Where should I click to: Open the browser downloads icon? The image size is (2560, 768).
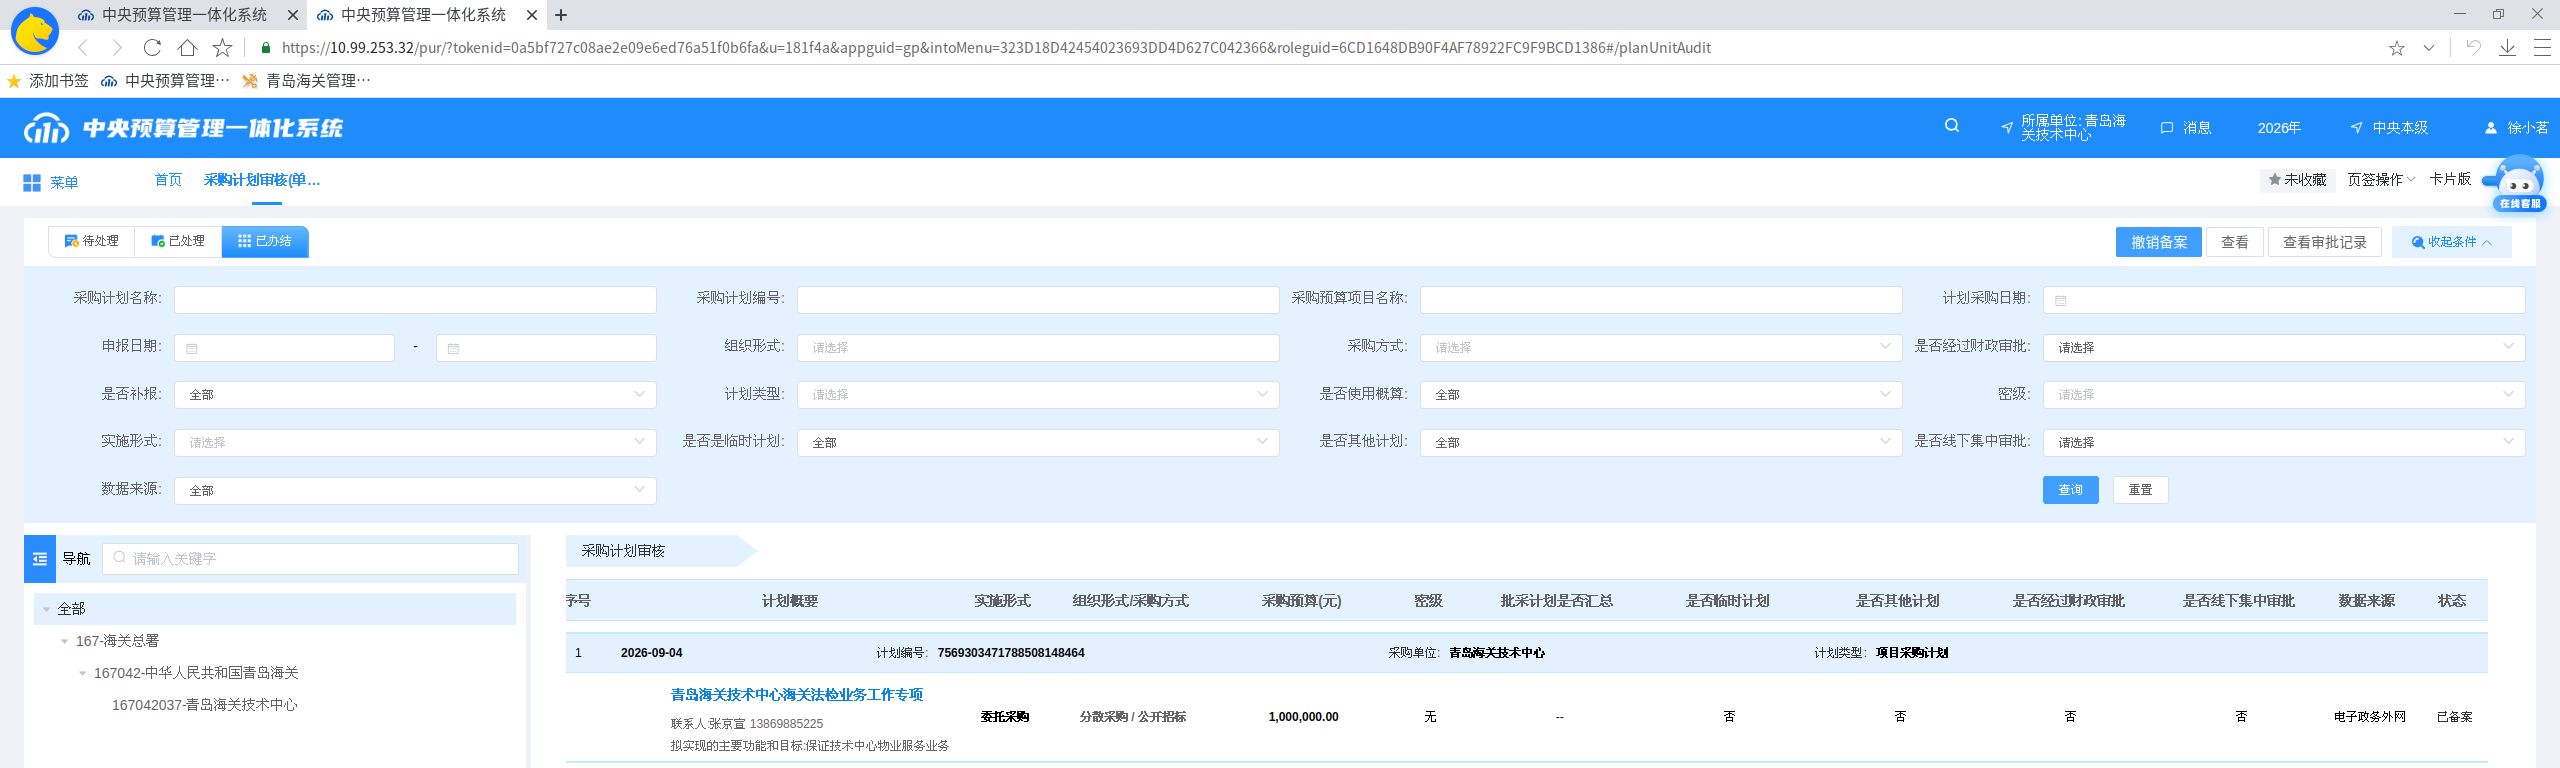pyautogui.click(x=2507, y=48)
